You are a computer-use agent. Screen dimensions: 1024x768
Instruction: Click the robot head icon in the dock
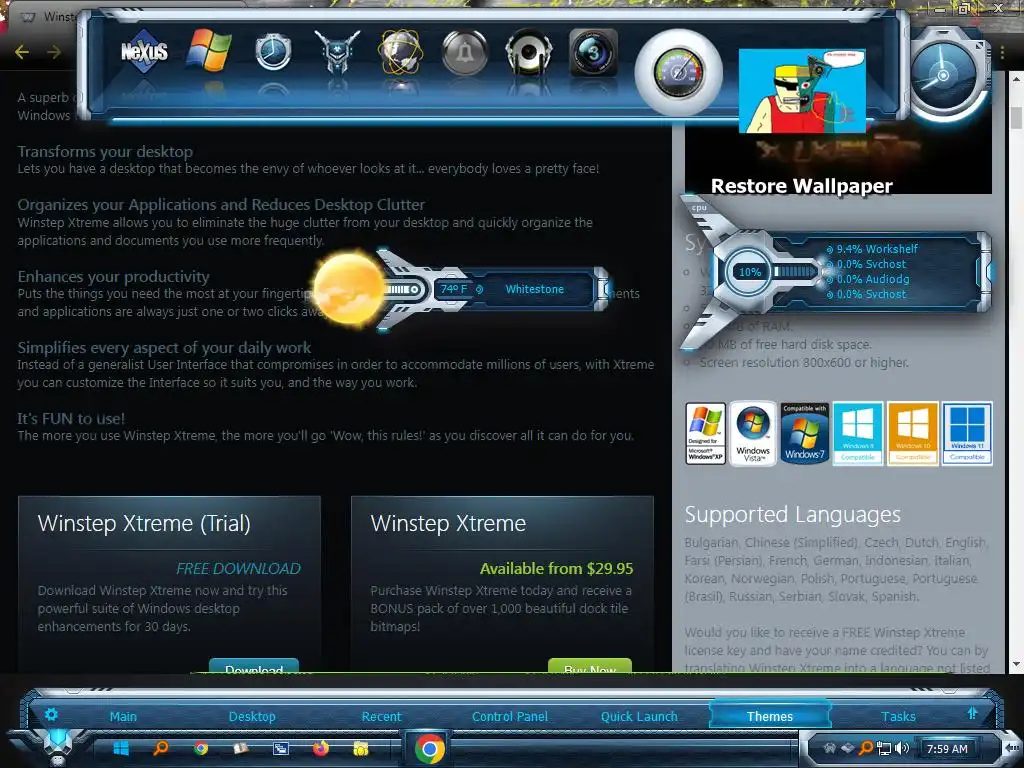click(x=337, y=51)
